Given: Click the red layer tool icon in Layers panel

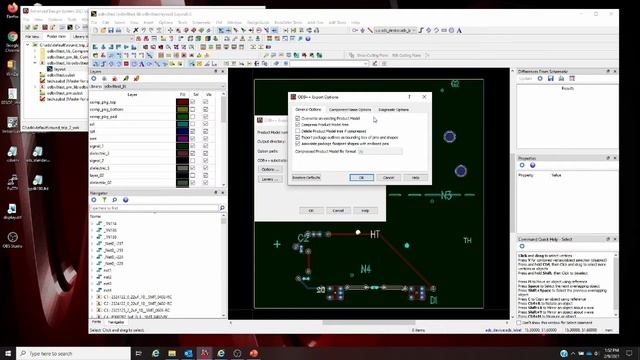Looking at the screenshot, I should coord(115,78).
